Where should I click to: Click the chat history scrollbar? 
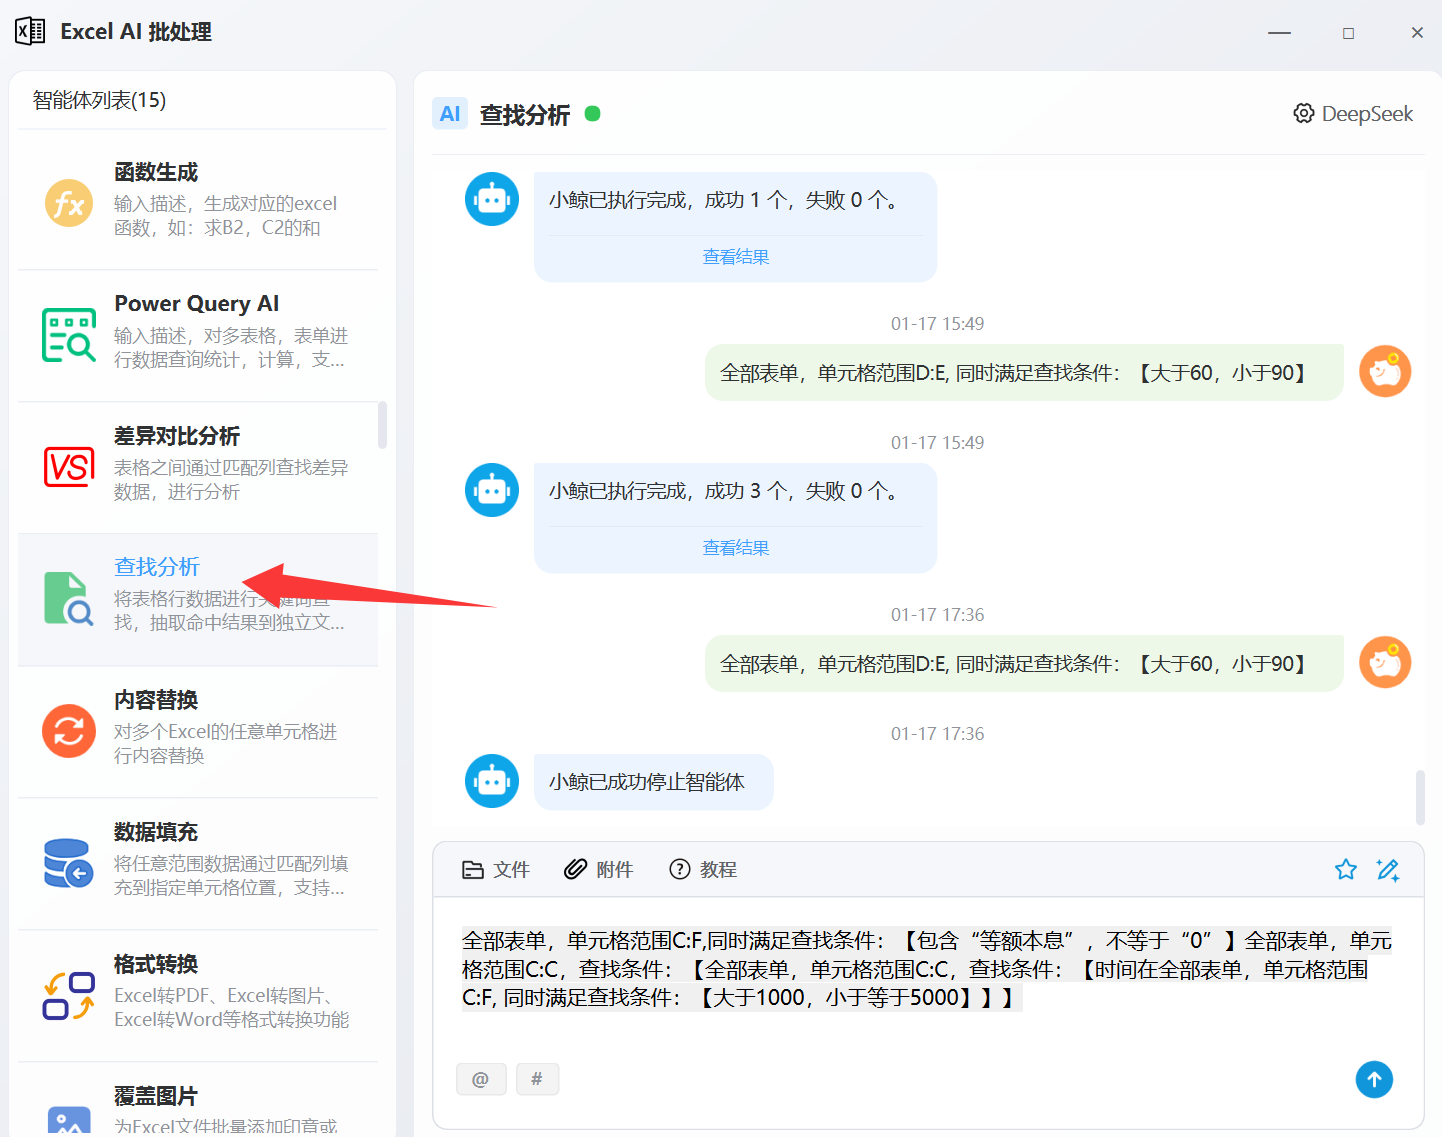click(1420, 797)
